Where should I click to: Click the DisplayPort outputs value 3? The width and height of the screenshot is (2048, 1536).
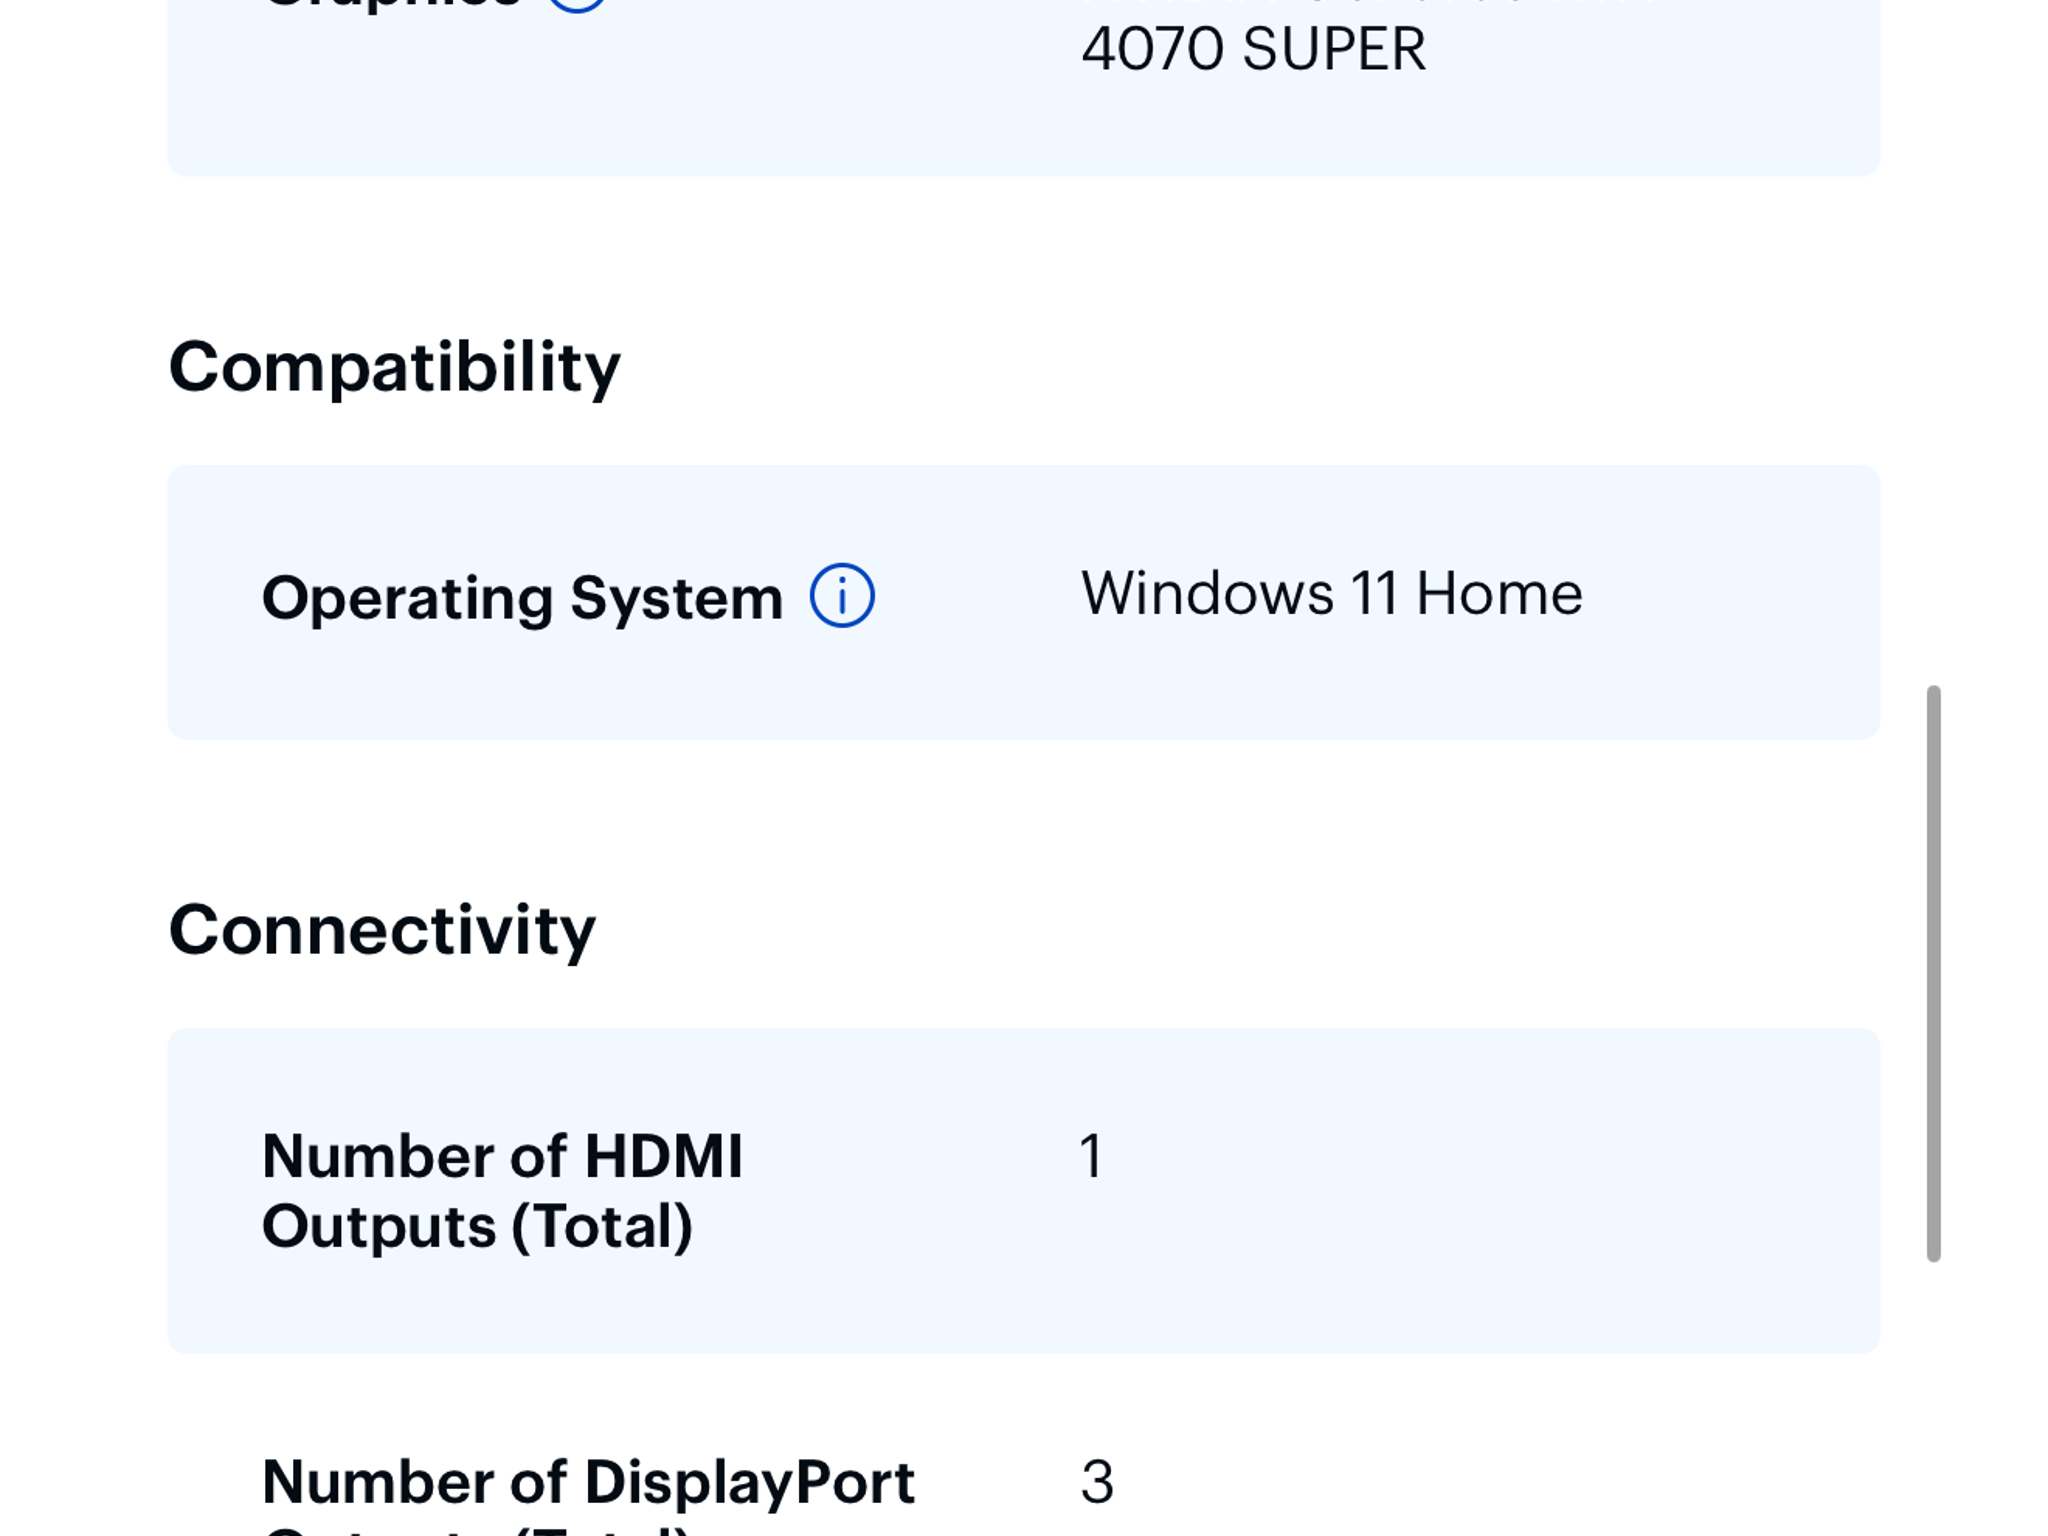pos(1097,1482)
